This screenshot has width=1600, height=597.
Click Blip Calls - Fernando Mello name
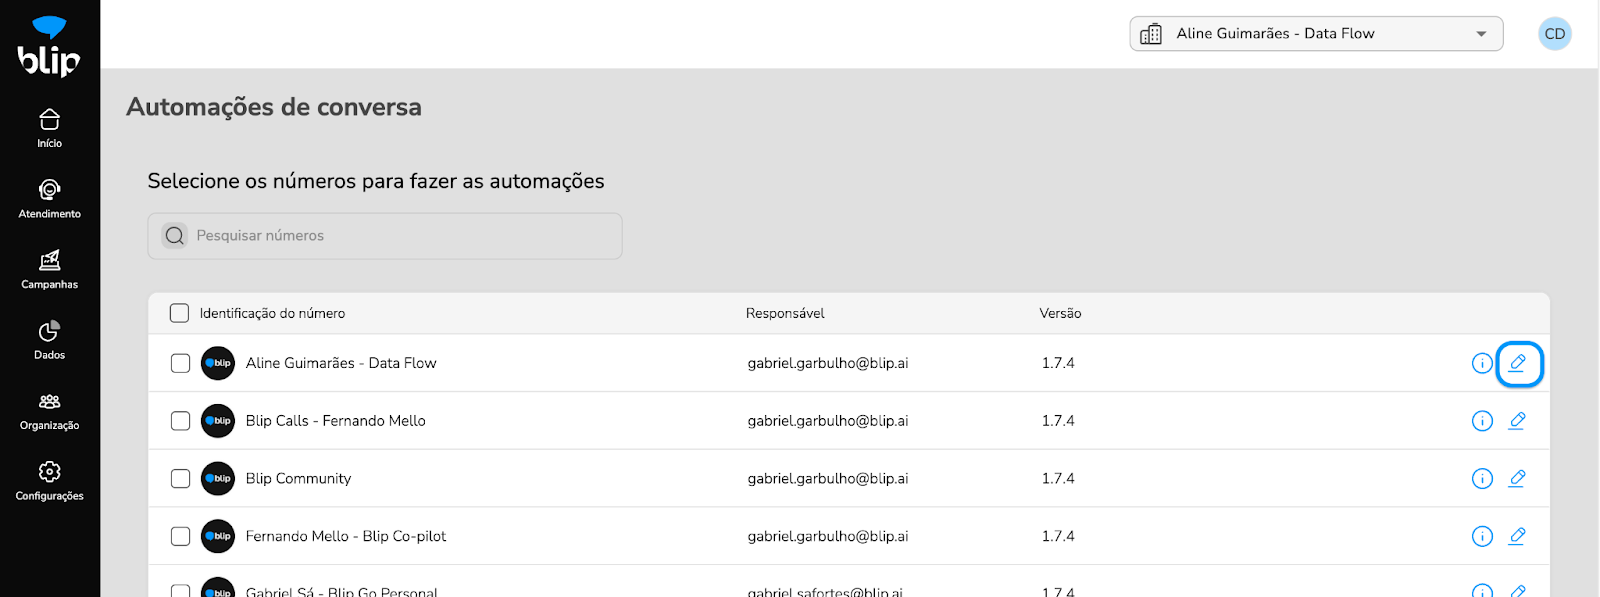336,421
